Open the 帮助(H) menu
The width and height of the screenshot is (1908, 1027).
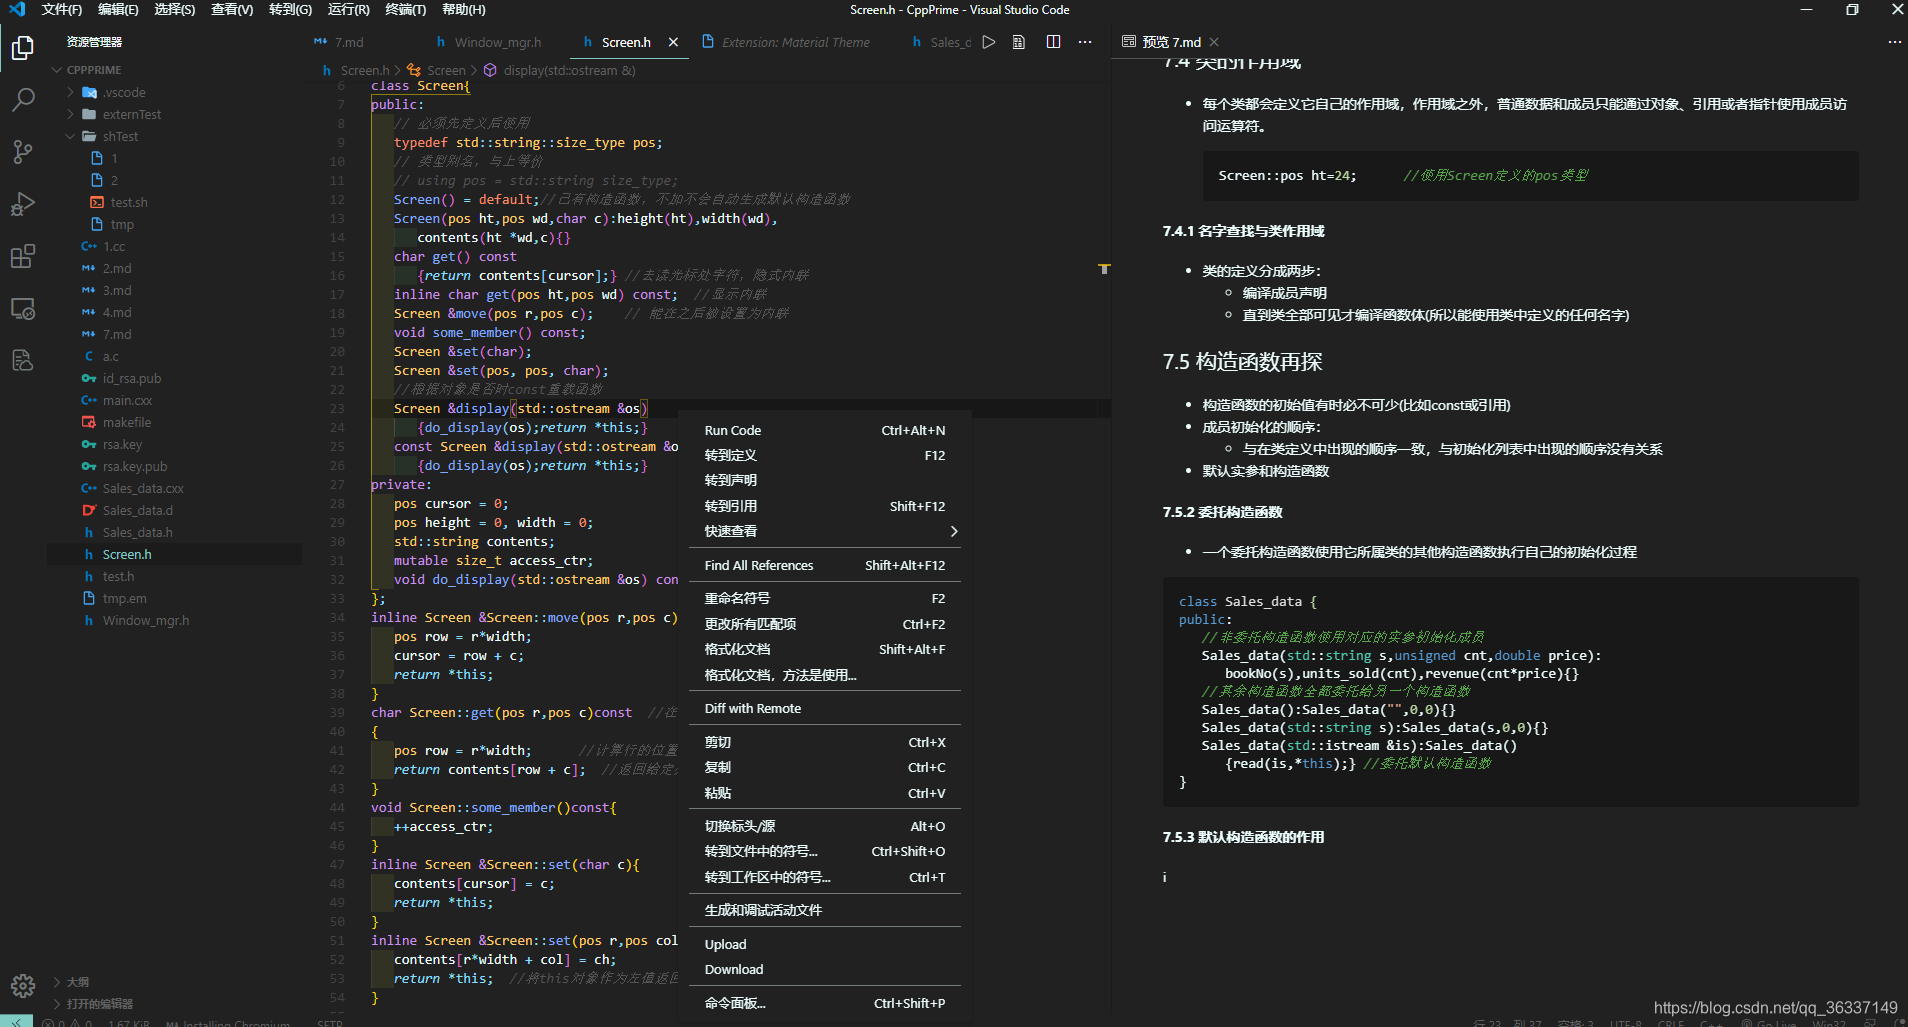pos(463,9)
